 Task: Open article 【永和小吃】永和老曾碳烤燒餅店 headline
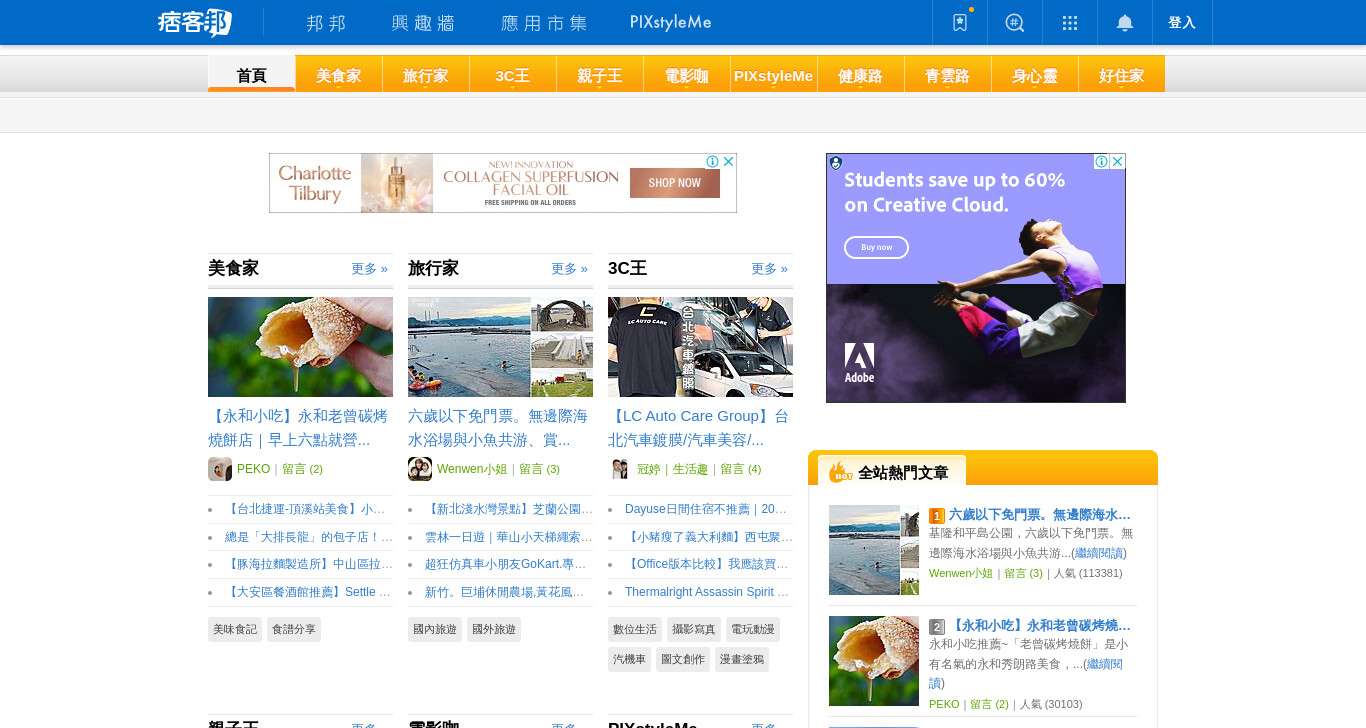click(298, 428)
